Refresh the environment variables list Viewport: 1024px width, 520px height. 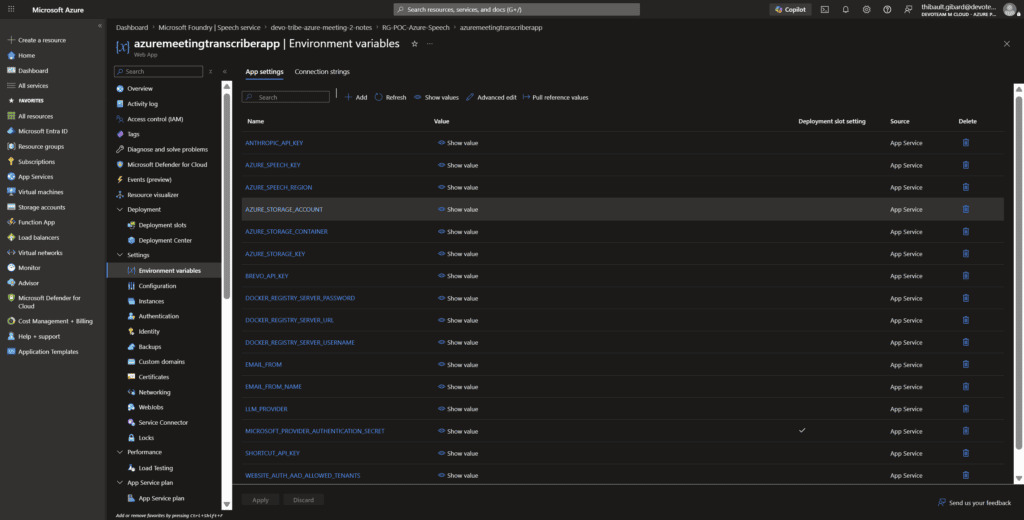[x=391, y=97]
